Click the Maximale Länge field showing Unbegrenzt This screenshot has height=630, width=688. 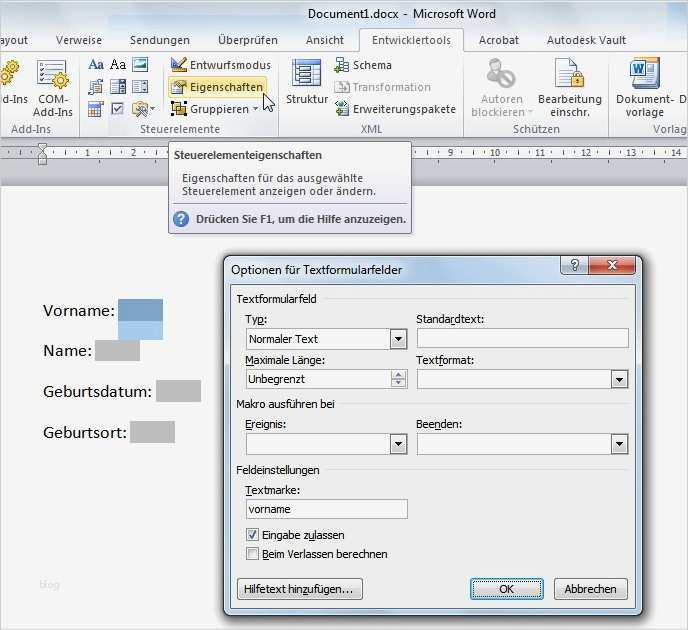click(x=319, y=379)
